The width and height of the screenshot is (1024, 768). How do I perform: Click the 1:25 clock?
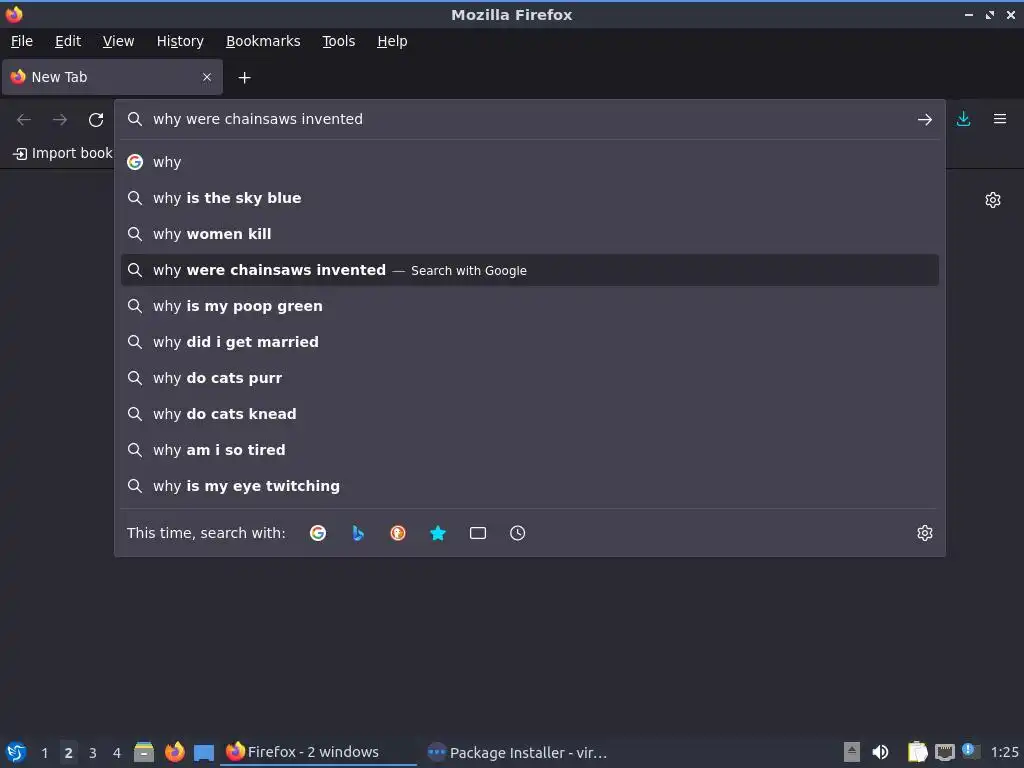[1004, 752]
